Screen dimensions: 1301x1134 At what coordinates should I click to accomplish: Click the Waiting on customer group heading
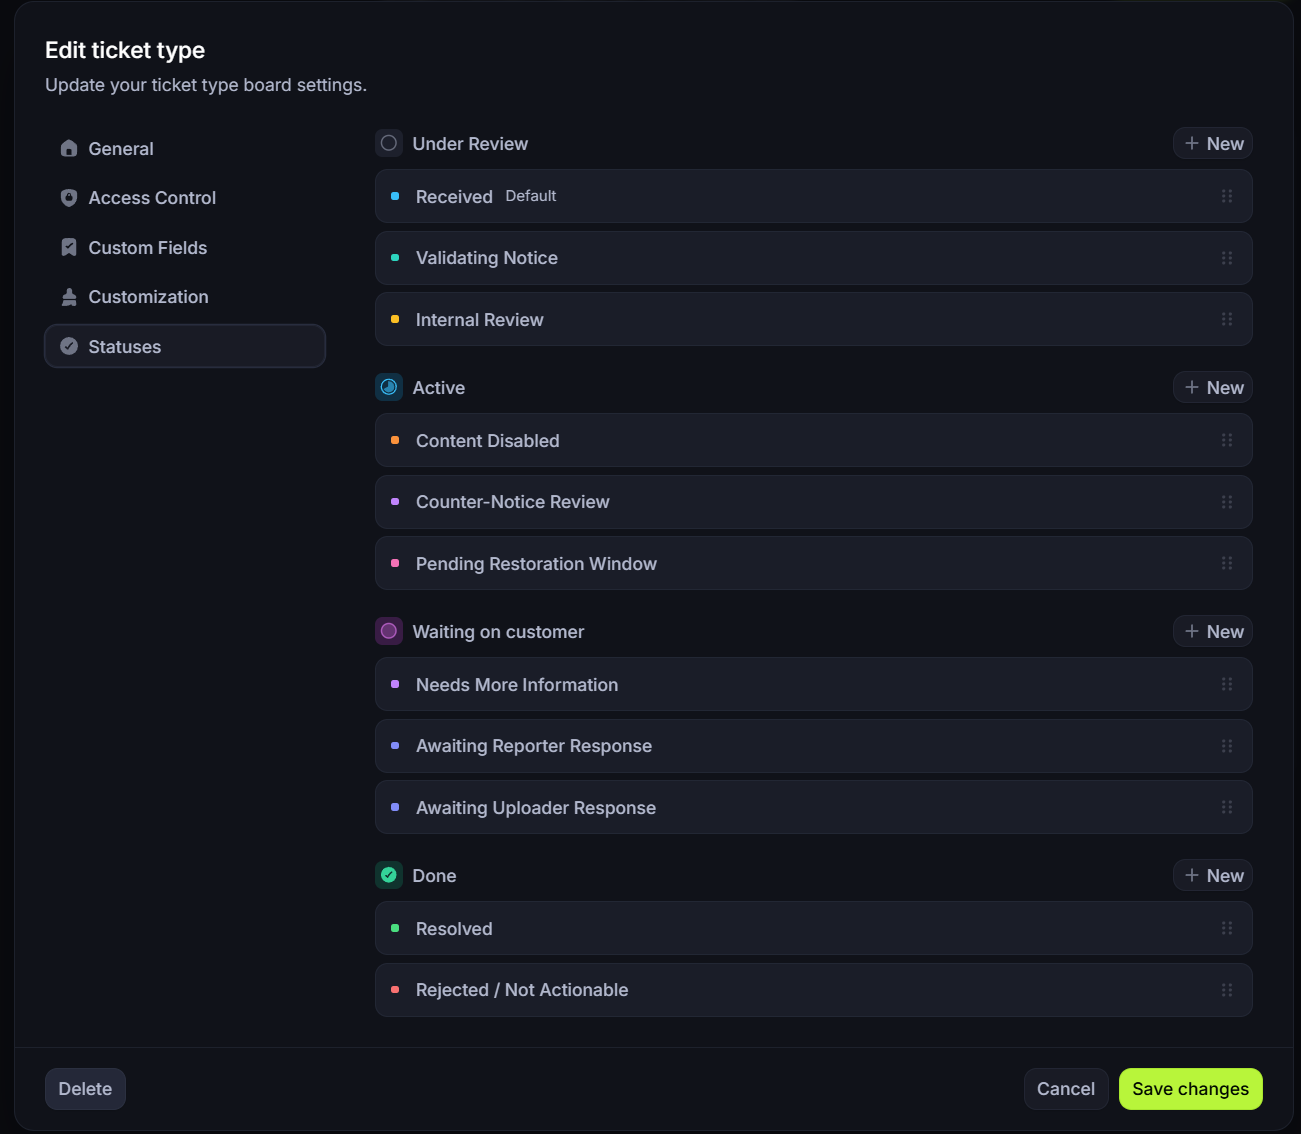(498, 632)
